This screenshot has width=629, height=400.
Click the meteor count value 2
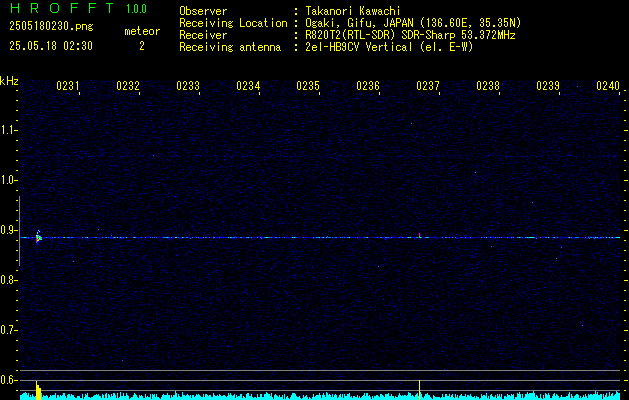click(142, 46)
